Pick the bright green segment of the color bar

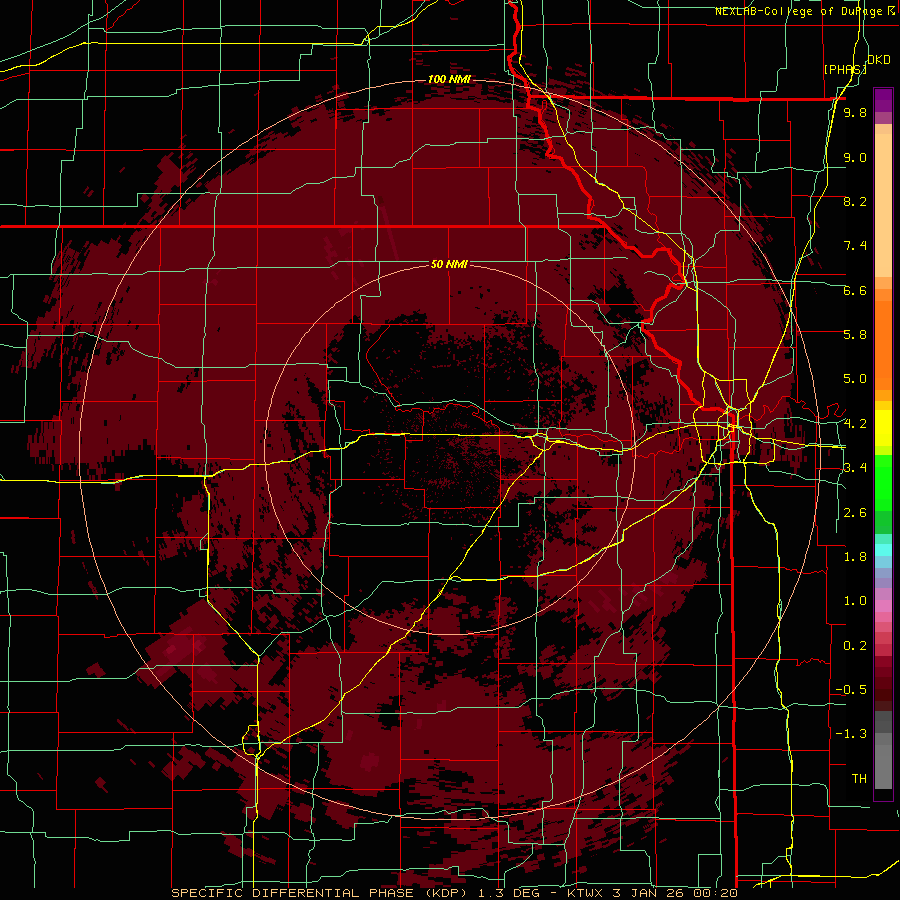(883, 483)
